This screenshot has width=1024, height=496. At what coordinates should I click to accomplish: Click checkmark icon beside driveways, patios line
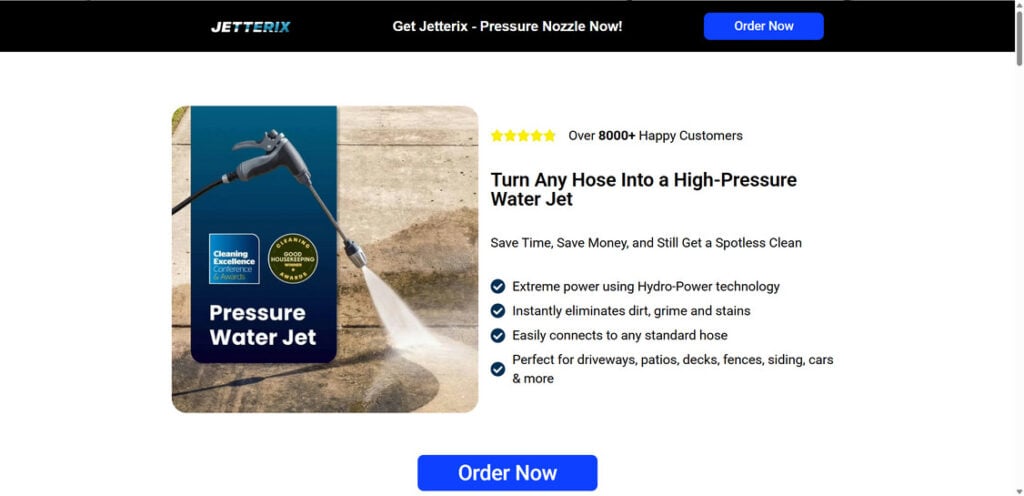tap(498, 369)
